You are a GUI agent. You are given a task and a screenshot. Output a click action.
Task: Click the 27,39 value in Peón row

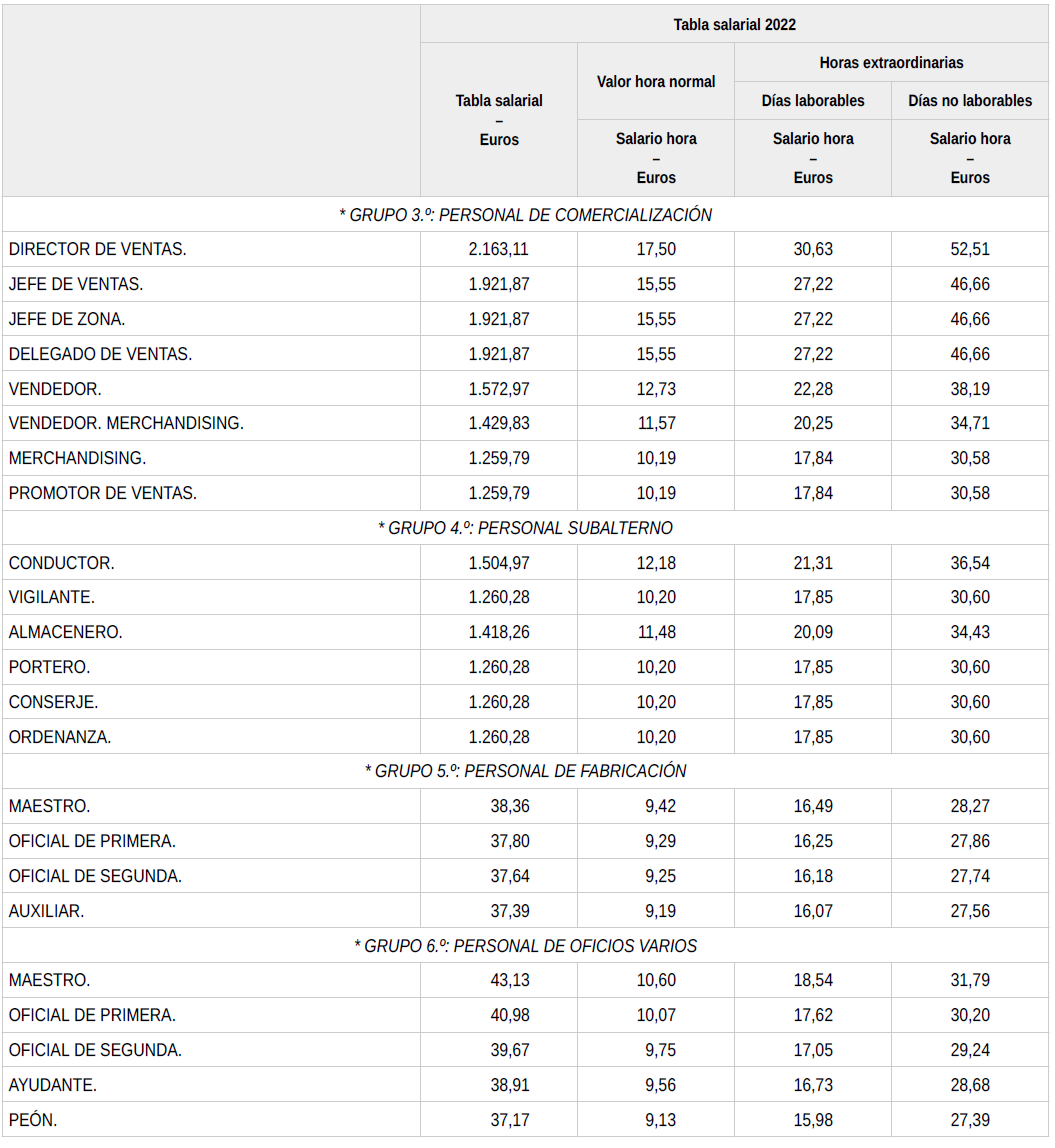point(970,1120)
